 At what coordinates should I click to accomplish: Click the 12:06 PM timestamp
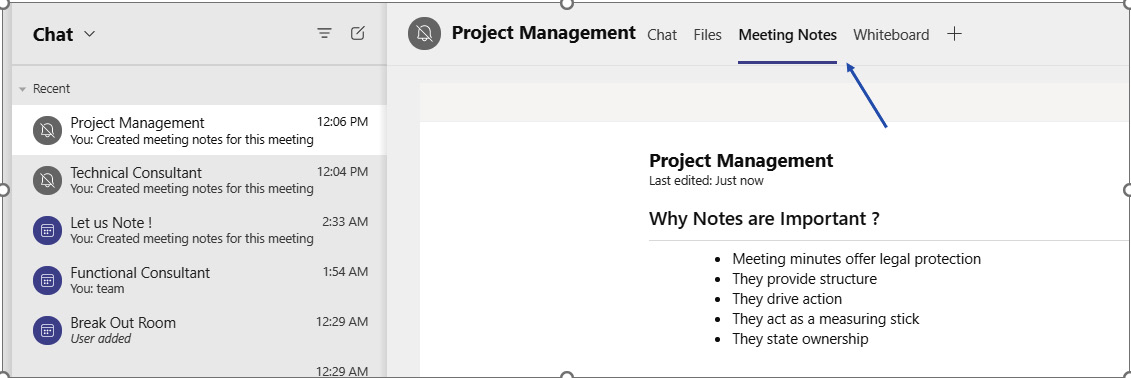(x=343, y=122)
